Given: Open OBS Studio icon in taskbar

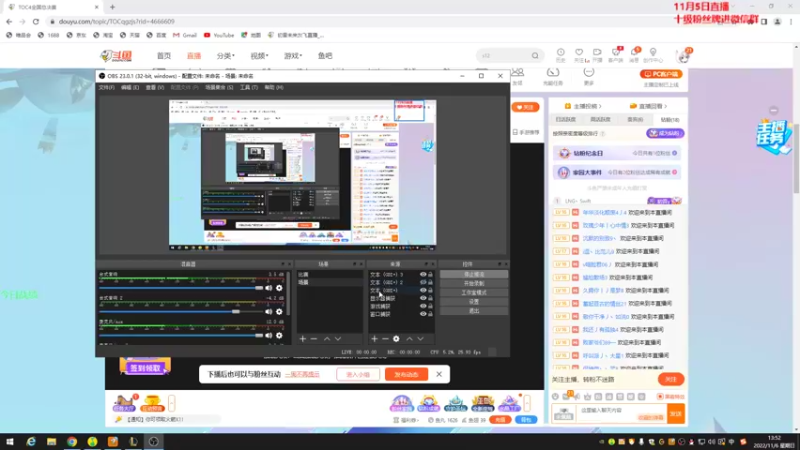Looking at the screenshot, I should pyautogui.click(x=154, y=441).
